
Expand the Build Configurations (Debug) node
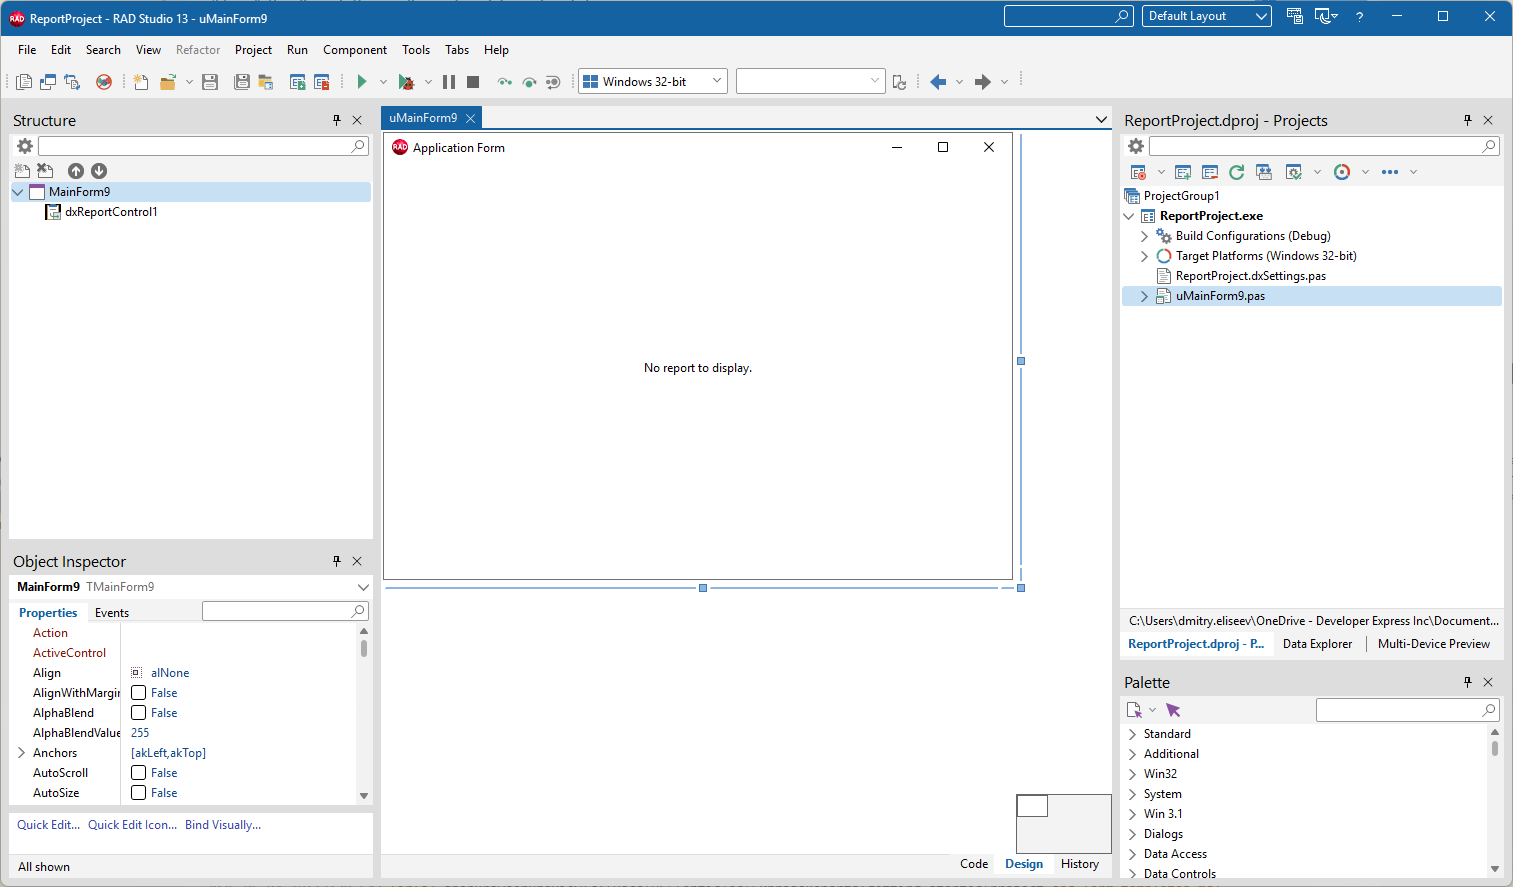pyautogui.click(x=1145, y=236)
